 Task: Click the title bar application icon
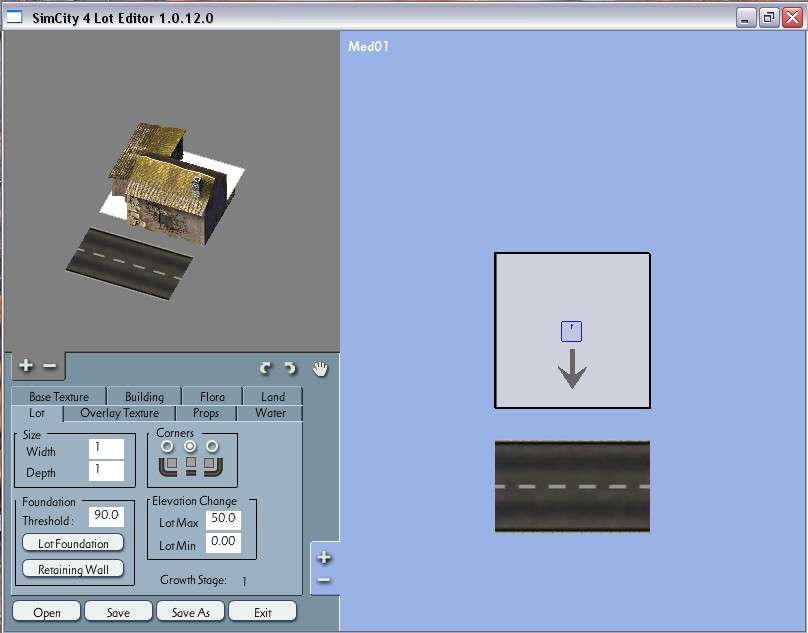(14, 18)
